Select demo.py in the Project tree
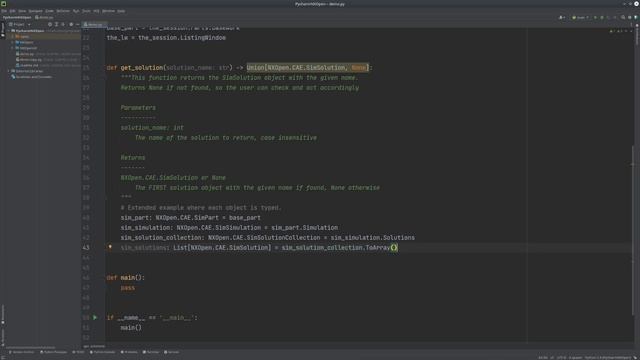Screen dimensions: 640x360 25,53
